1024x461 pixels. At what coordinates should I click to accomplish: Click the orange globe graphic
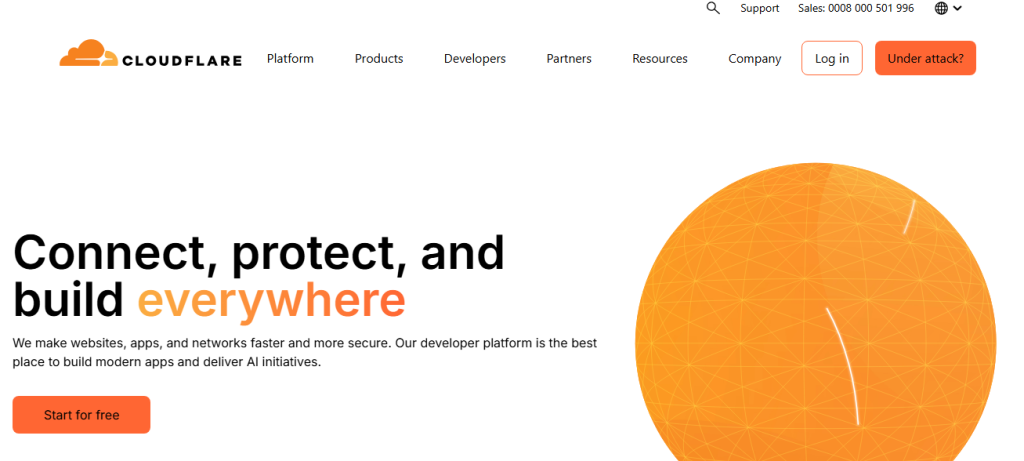(816, 312)
